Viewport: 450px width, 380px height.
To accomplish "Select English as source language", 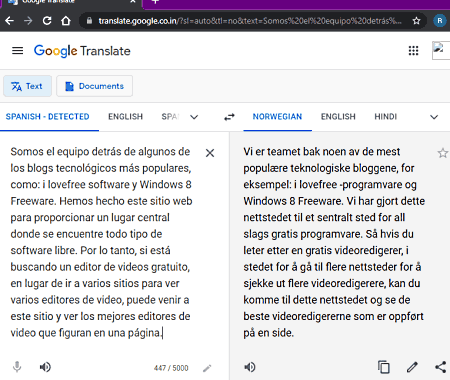I will pyautogui.click(x=125, y=117).
